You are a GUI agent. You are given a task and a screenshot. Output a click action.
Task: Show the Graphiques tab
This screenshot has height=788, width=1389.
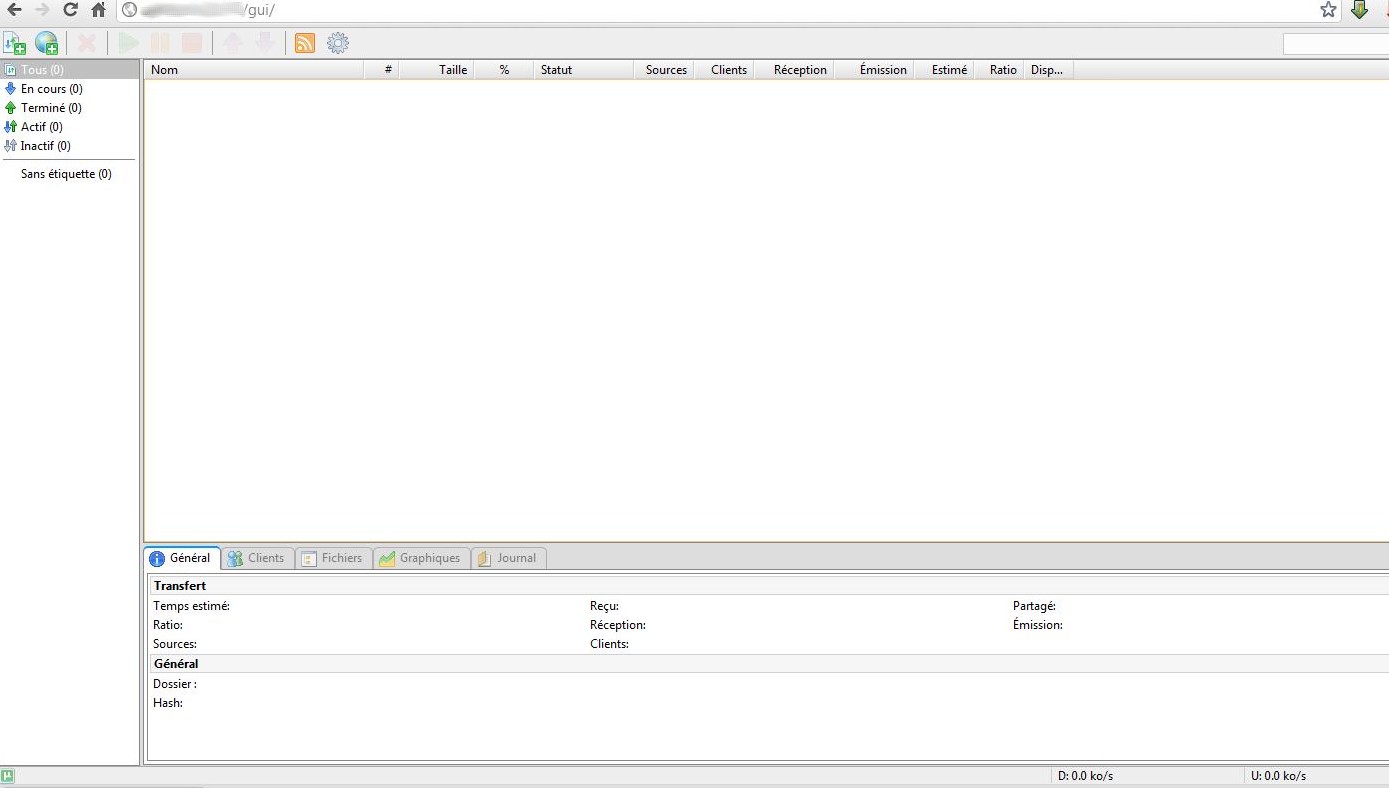(x=421, y=558)
